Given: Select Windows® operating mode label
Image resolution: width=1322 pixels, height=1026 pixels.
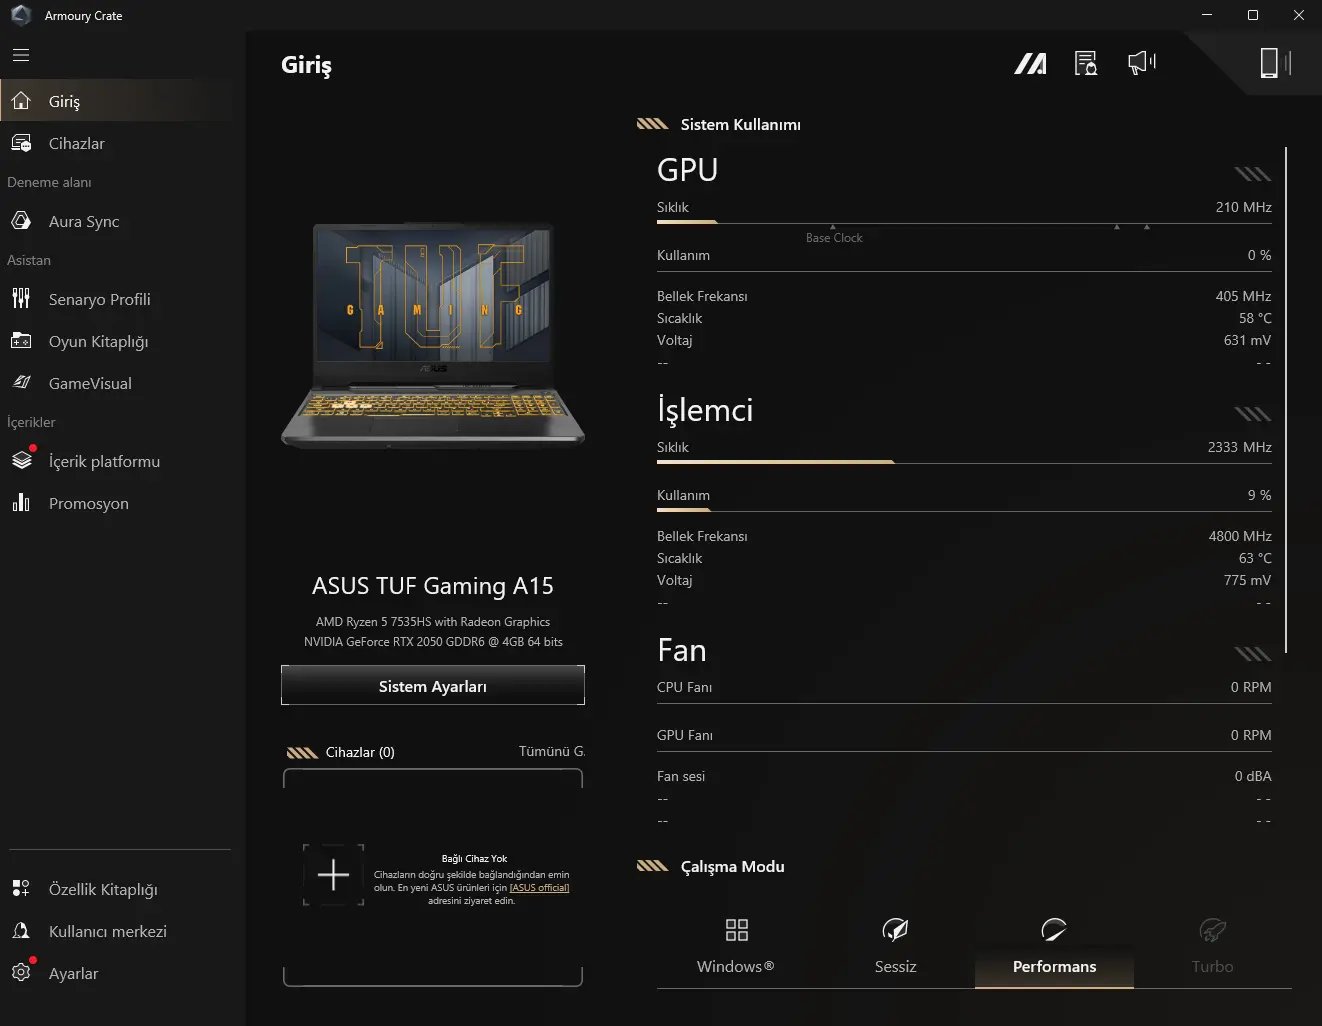Looking at the screenshot, I should click(x=736, y=966).
